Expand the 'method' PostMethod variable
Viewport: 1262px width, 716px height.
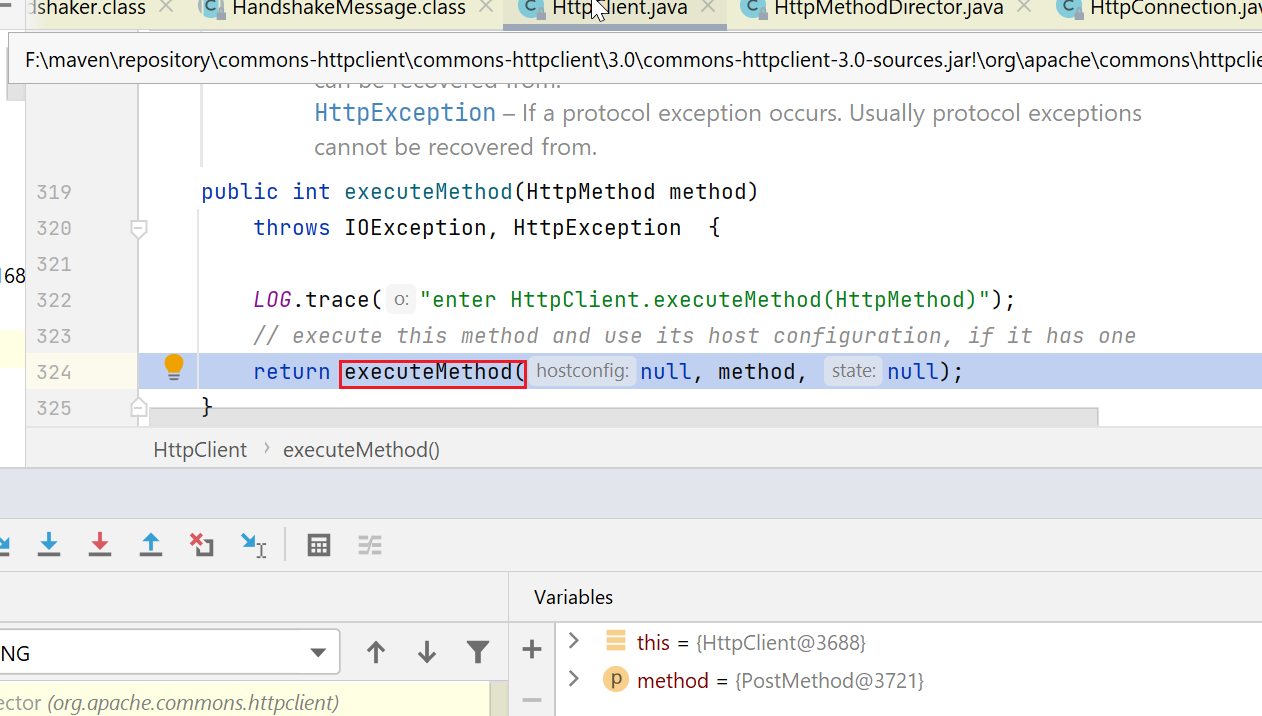(x=573, y=679)
